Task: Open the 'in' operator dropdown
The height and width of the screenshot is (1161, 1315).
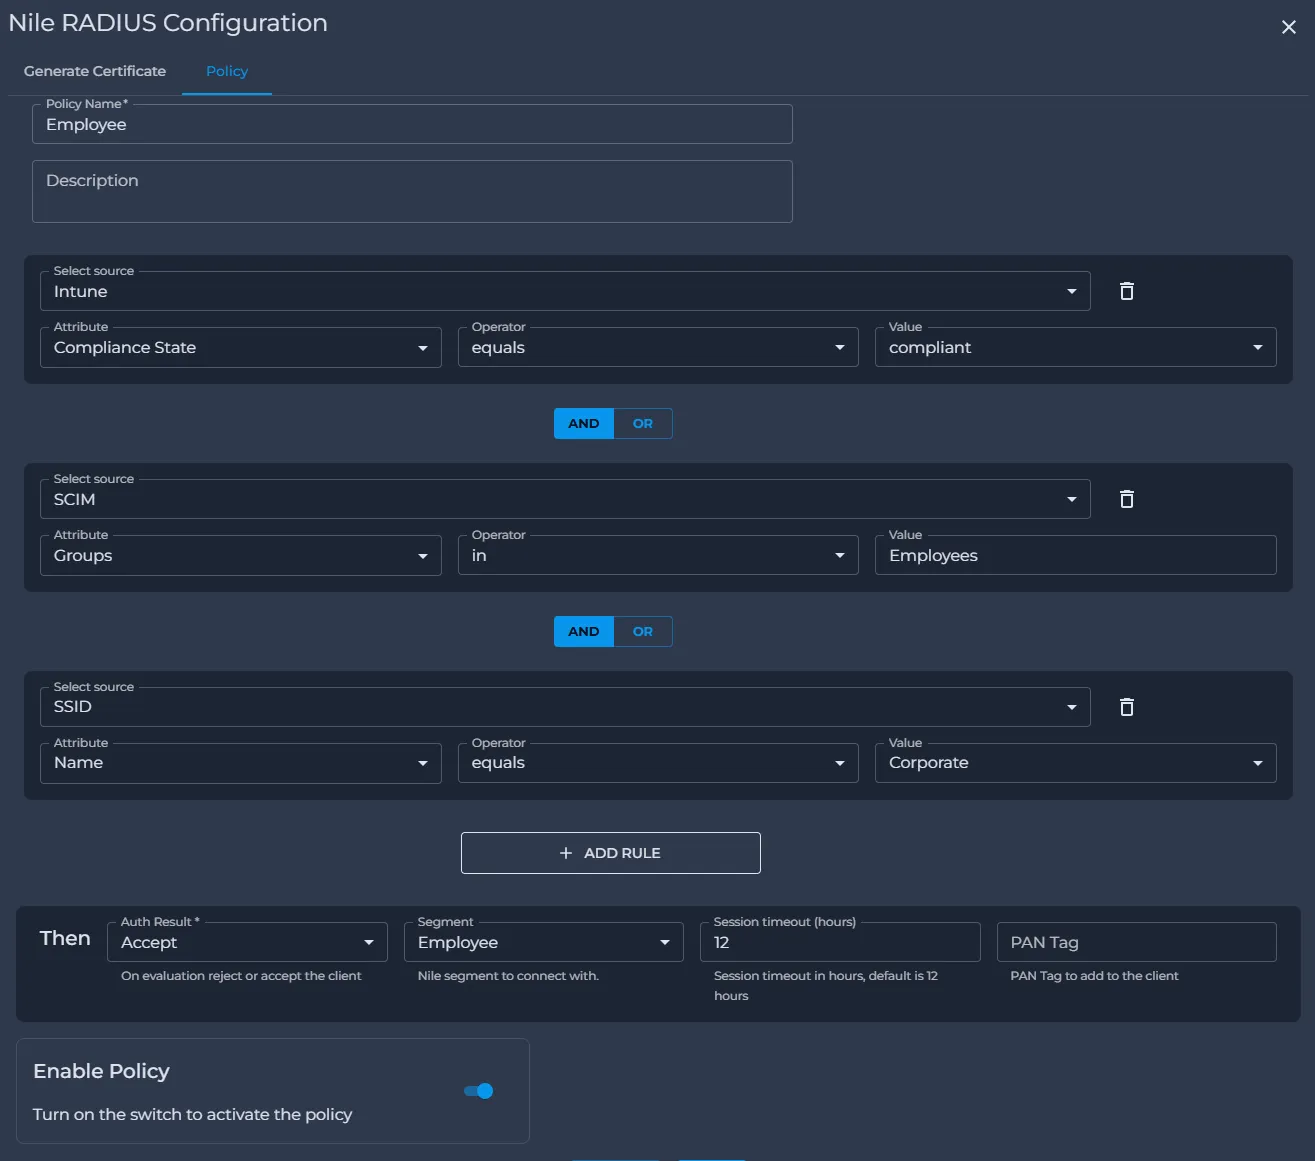Action: pos(658,555)
